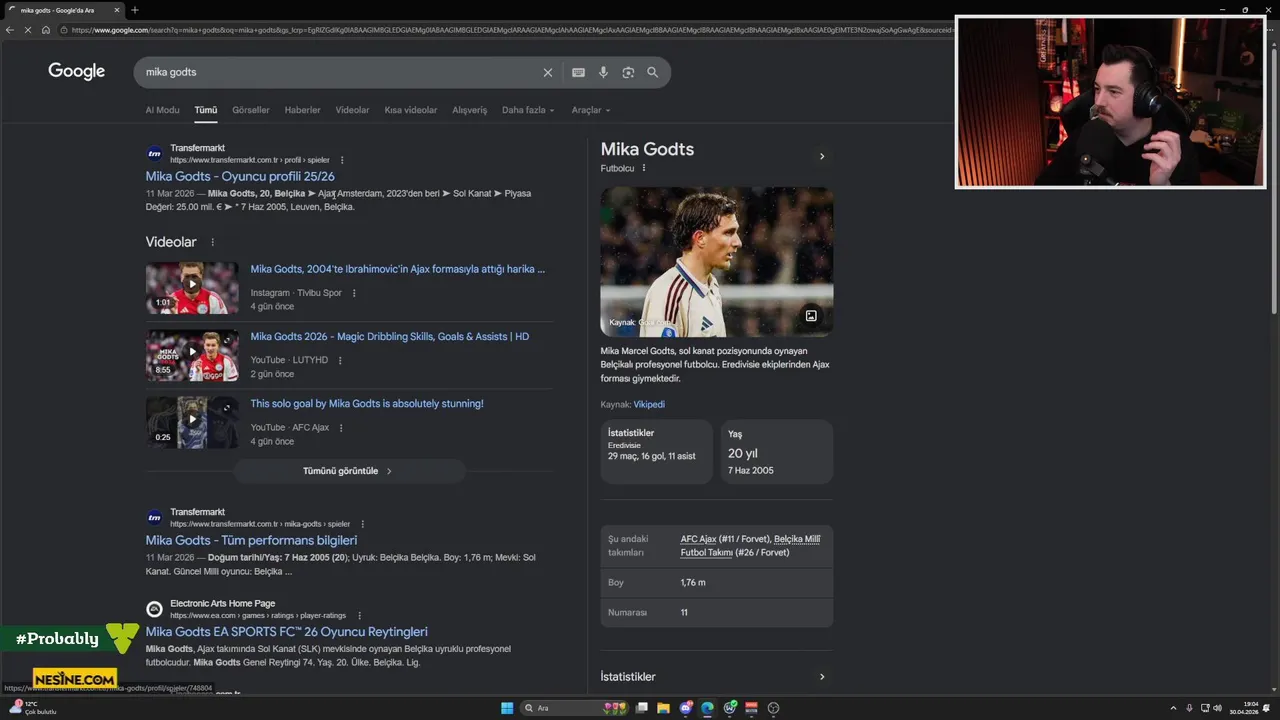Open the Vikipedi source link
The width and height of the screenshot is (1280, 720).
coord(649,404)
